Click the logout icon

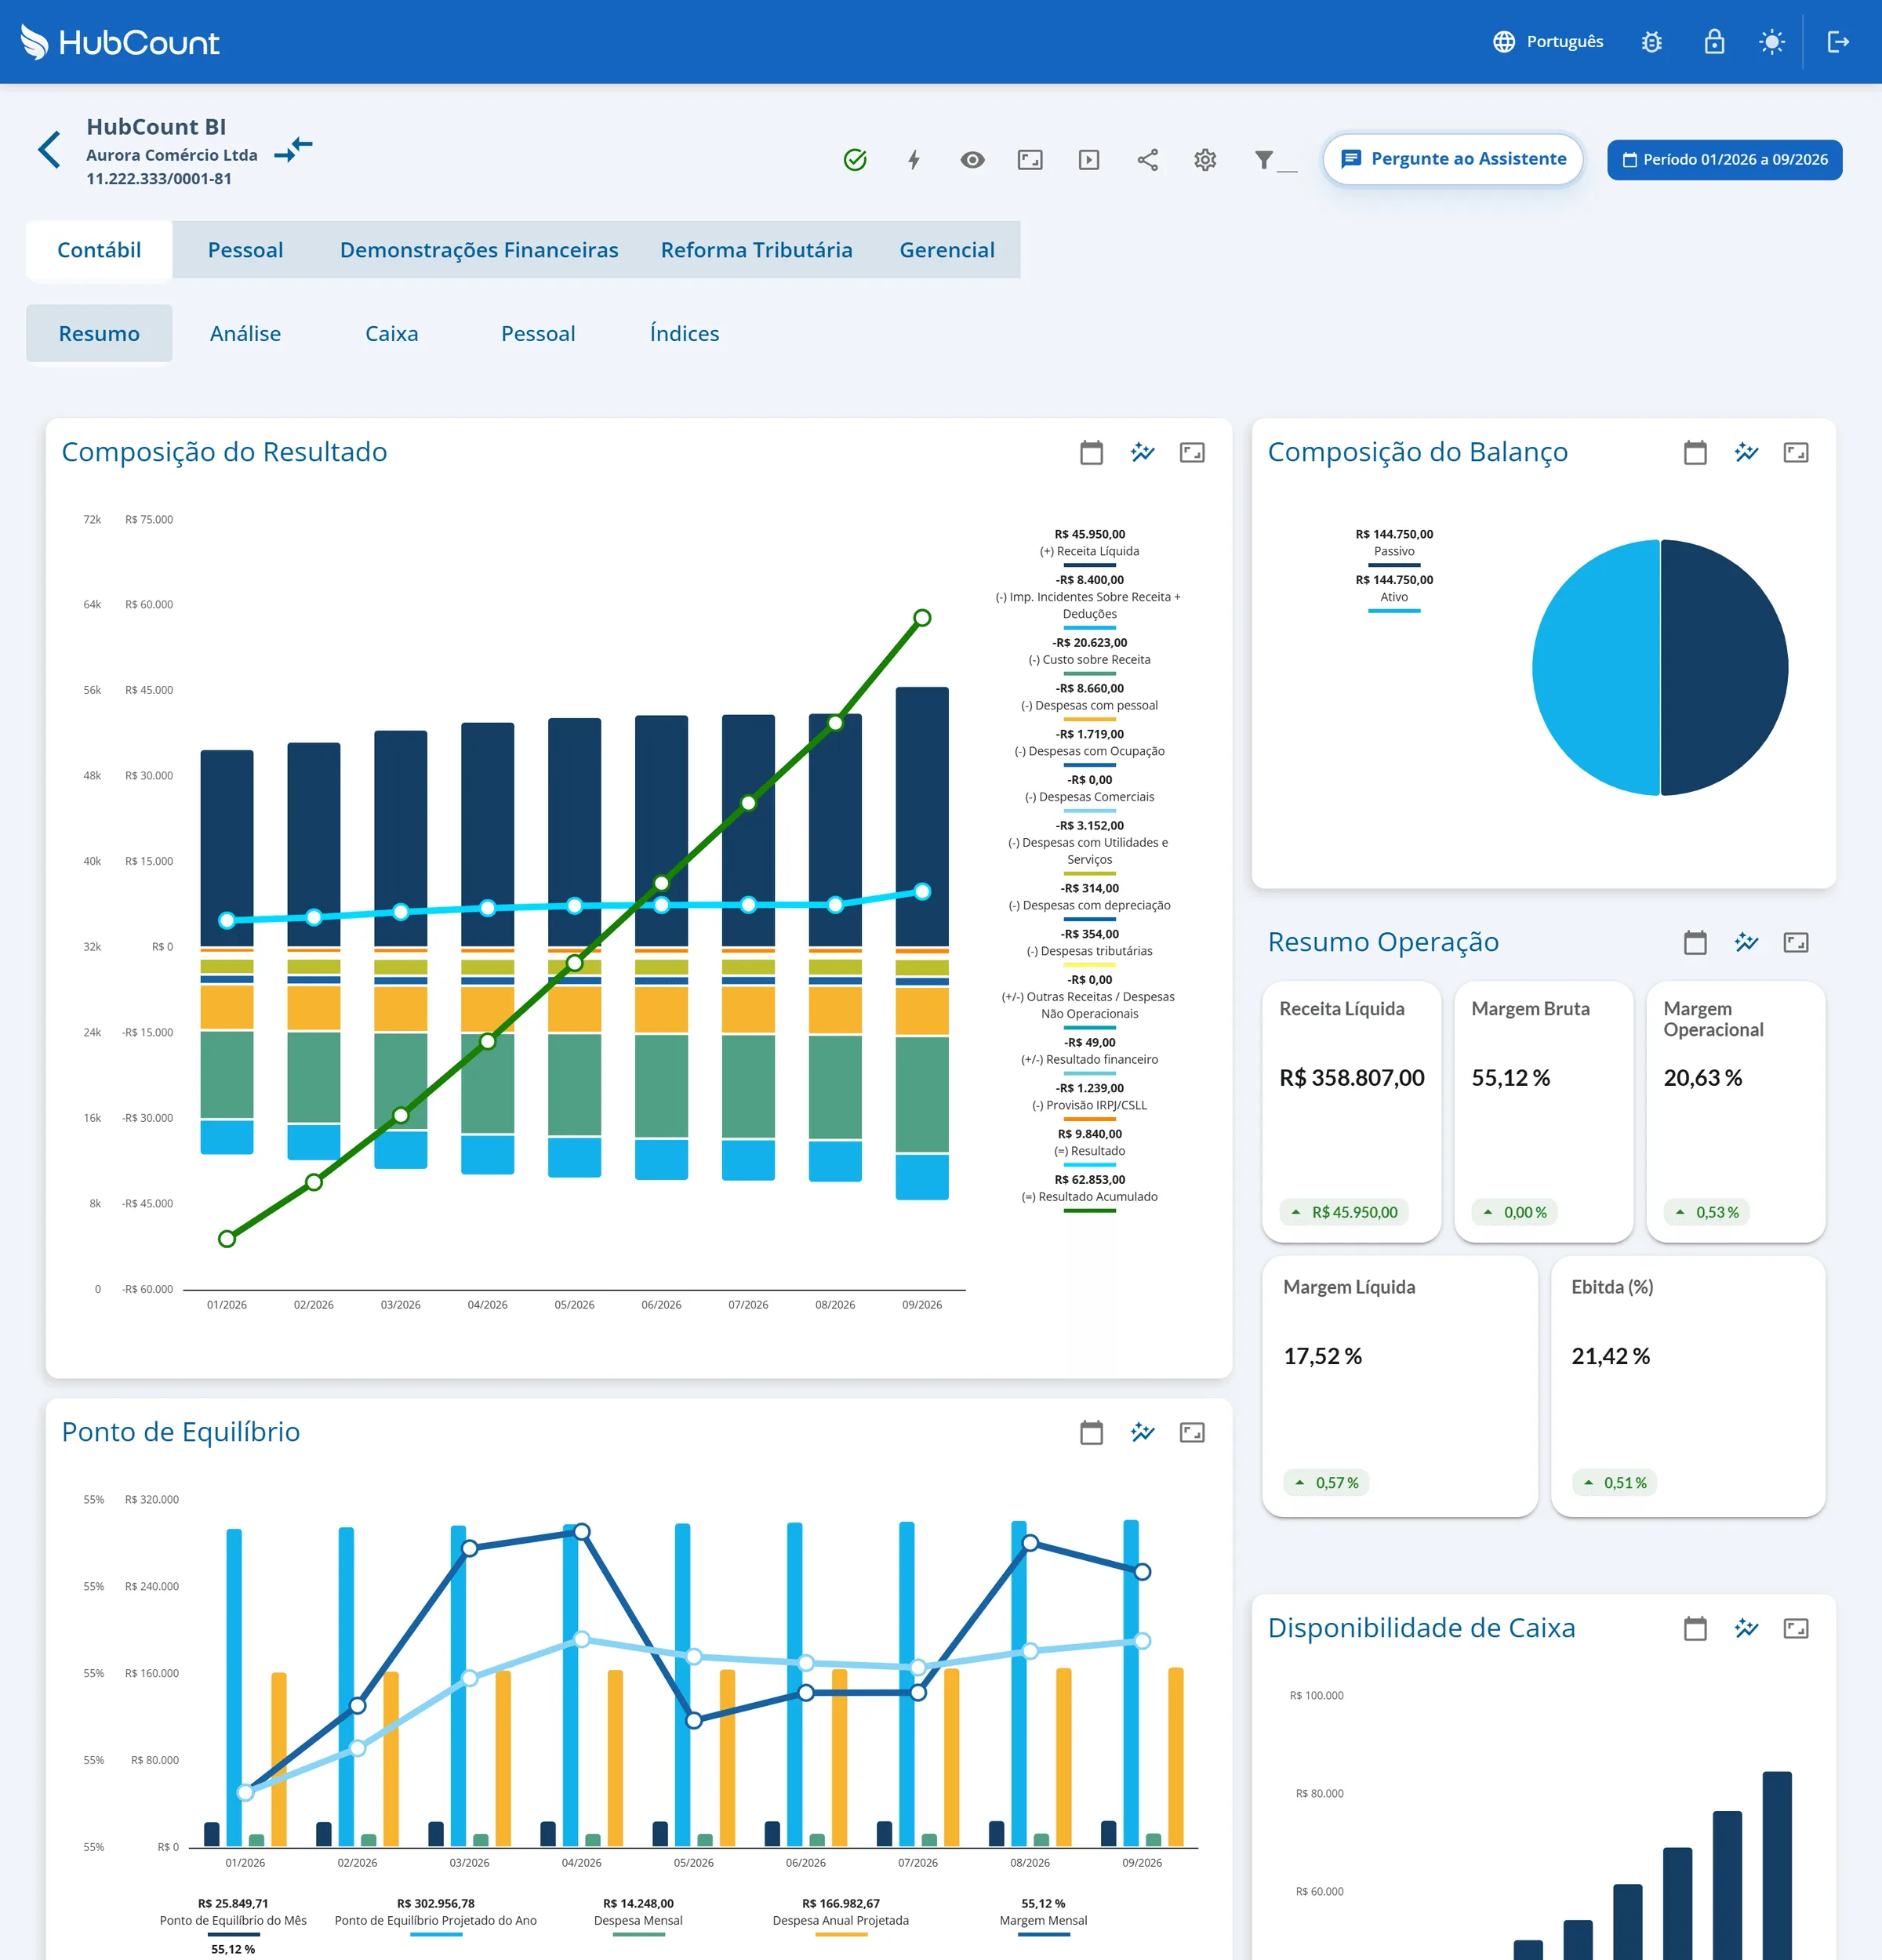click(x=1838, y=42)
